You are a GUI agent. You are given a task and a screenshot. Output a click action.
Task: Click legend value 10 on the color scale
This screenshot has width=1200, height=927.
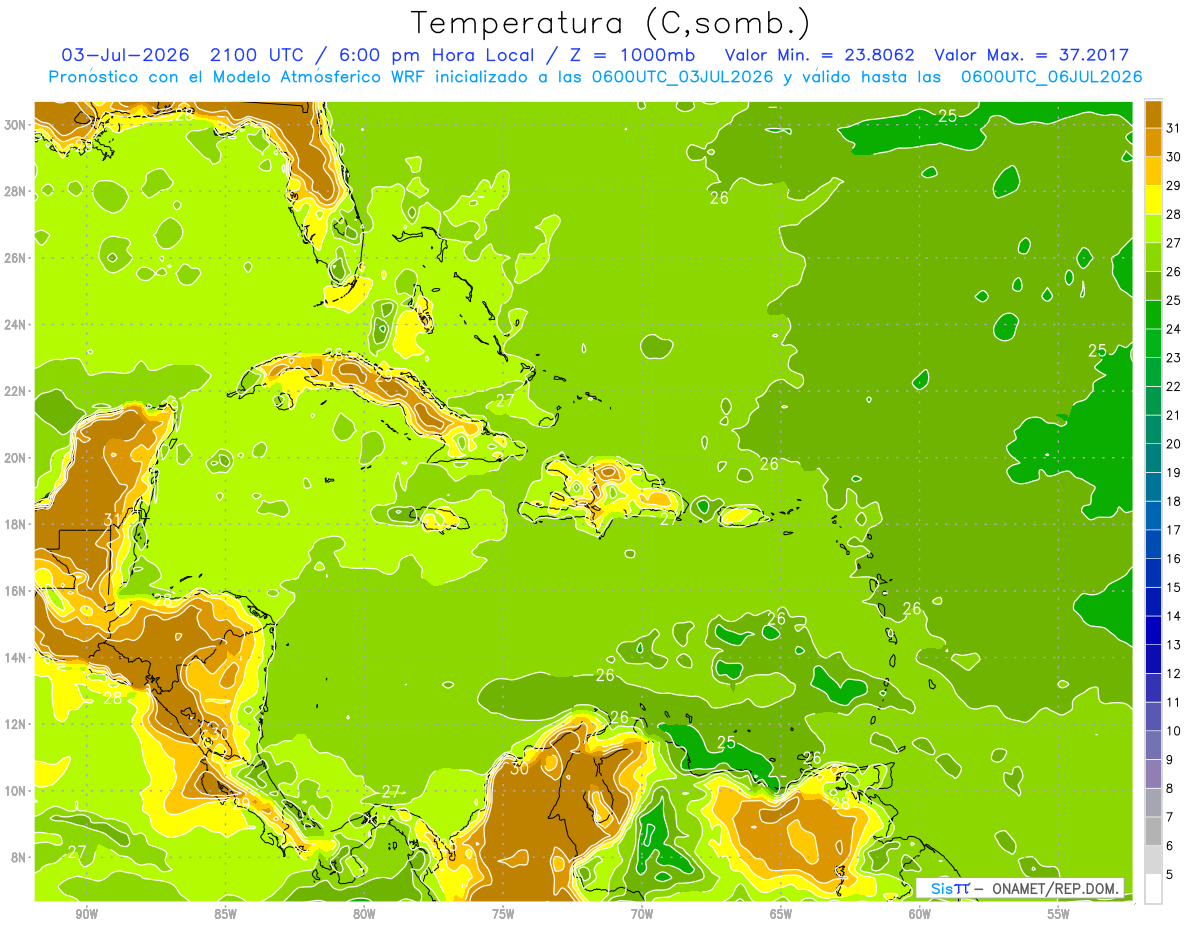click(1173, 731)
